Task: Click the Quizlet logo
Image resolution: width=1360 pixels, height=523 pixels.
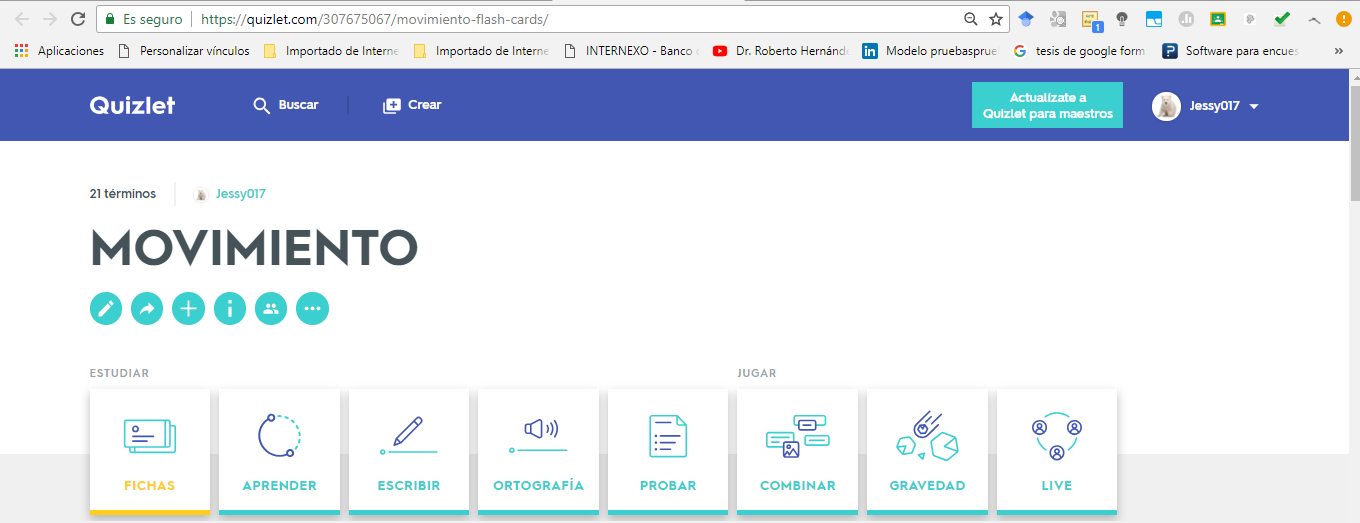Action: coord(132,105)
